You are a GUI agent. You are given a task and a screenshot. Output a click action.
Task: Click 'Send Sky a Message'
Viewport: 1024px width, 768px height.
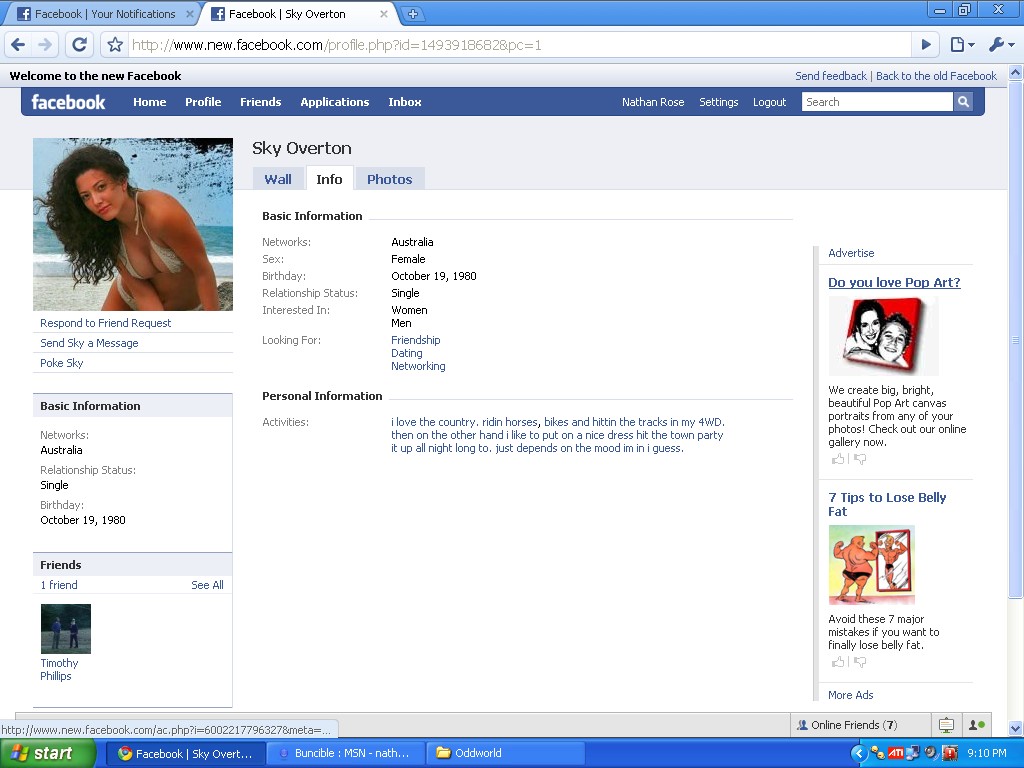coord(89,343)
